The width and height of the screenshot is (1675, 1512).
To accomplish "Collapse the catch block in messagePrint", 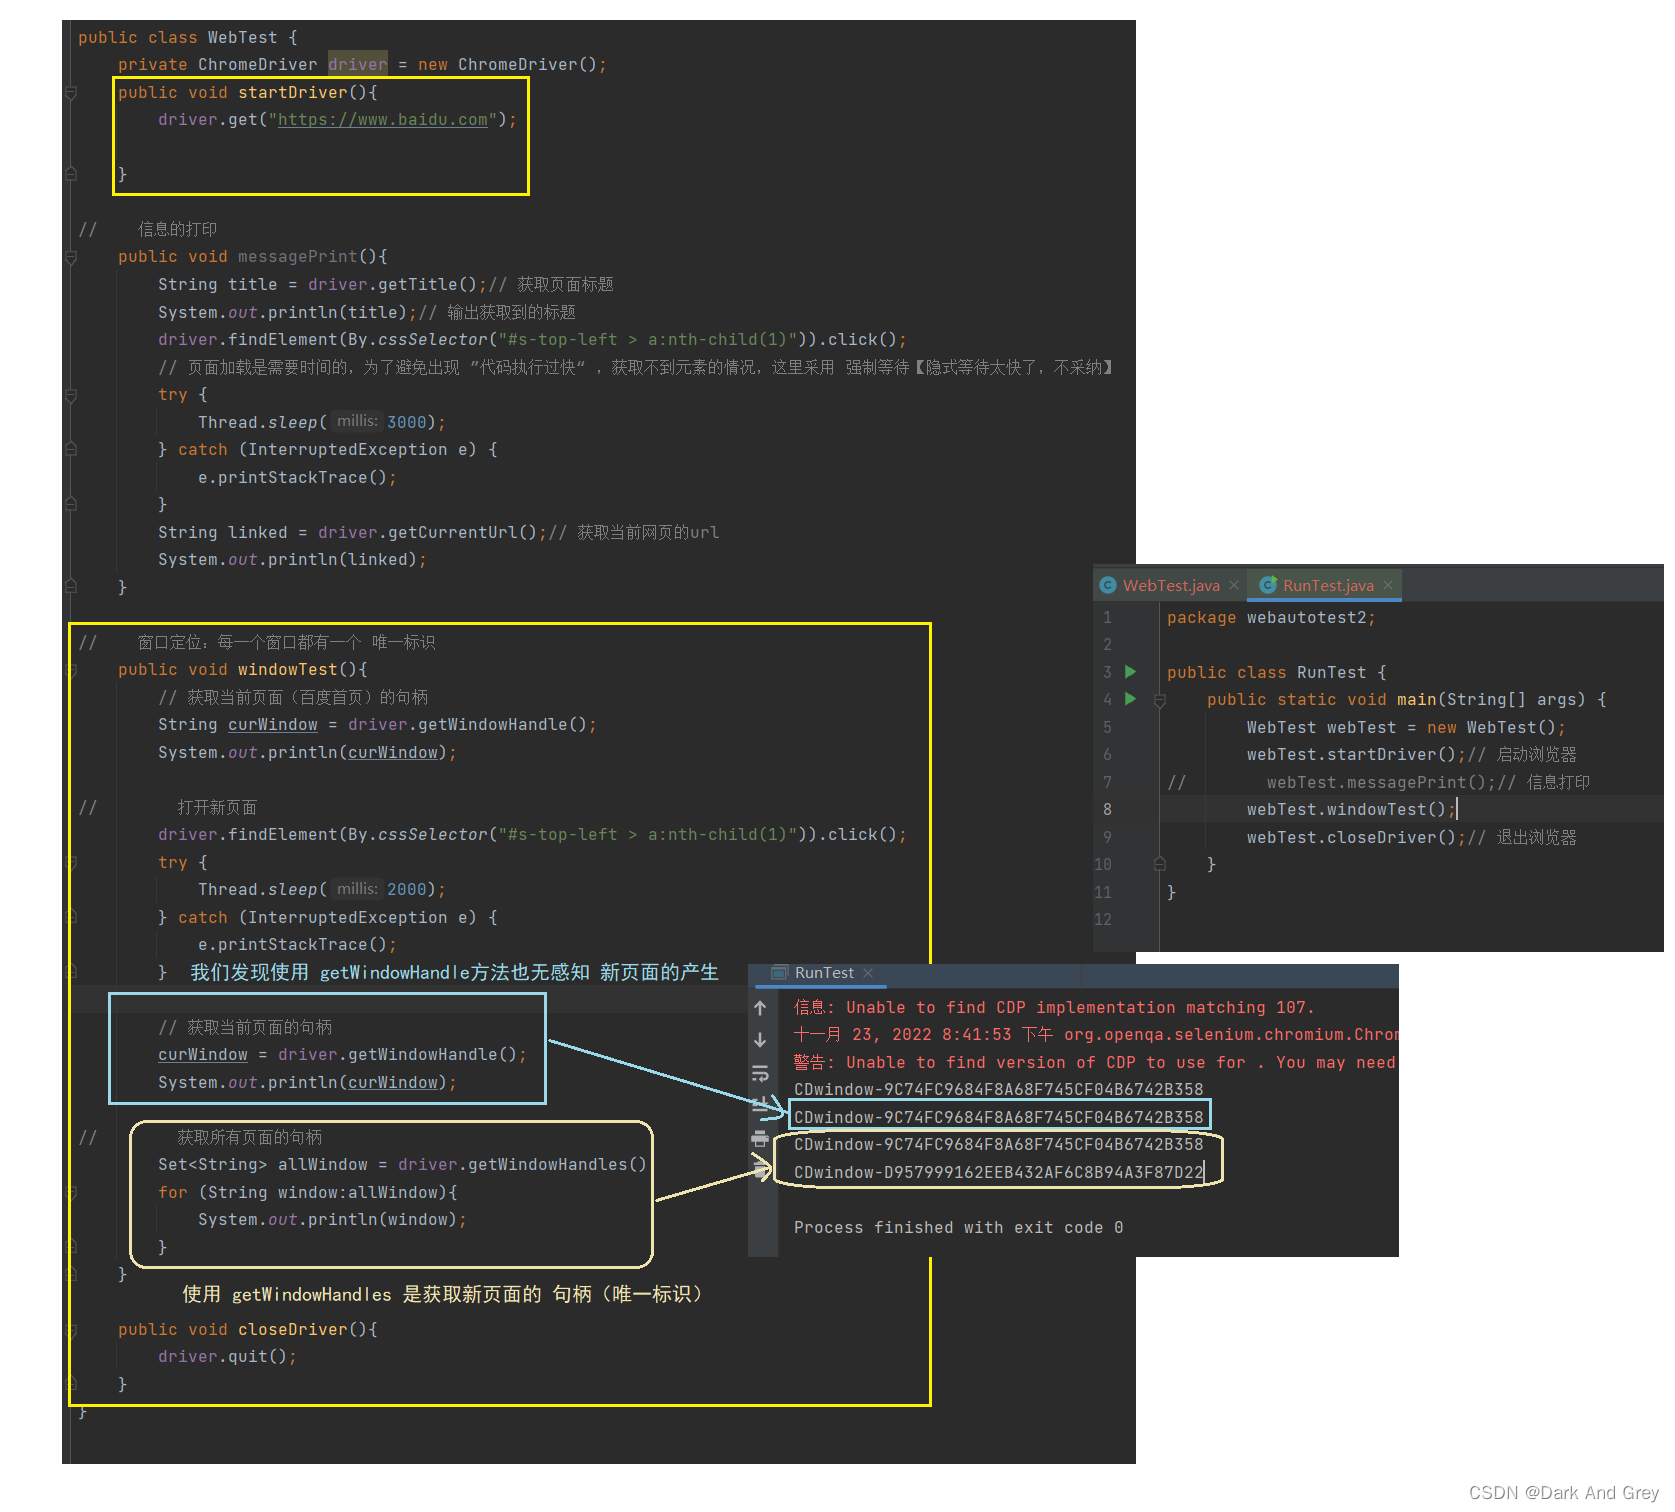I will [x=71, y=450].
